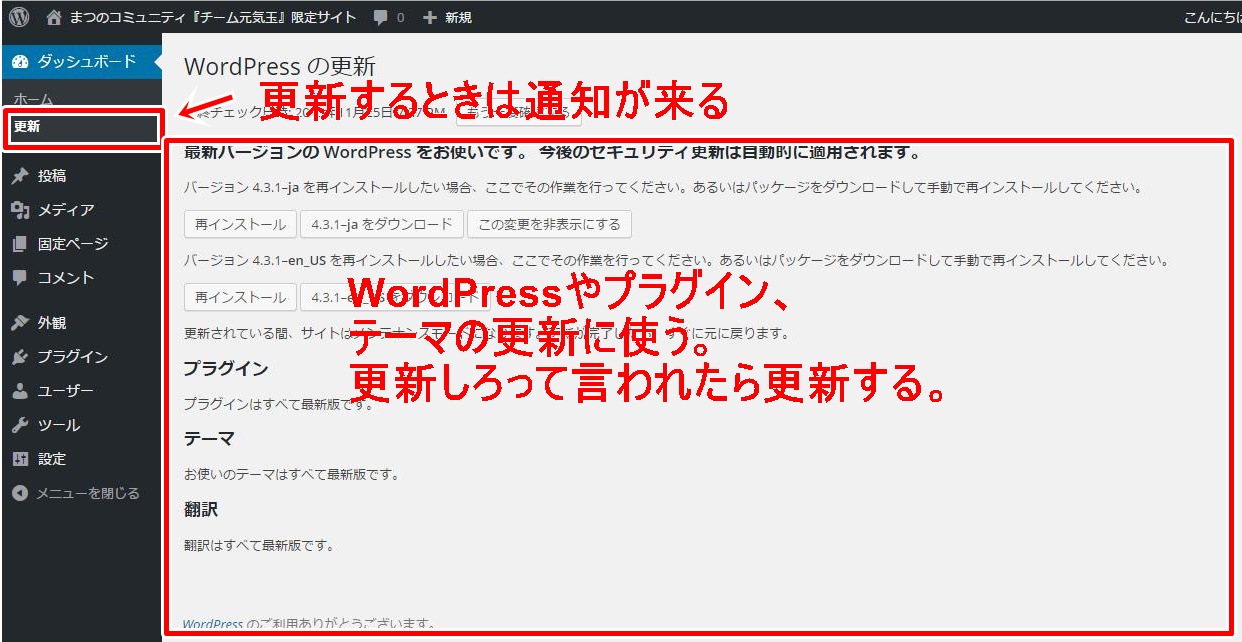Open the comments bubble icon in the admin bar
1242x642 pixels.
[x=380, y=18]
